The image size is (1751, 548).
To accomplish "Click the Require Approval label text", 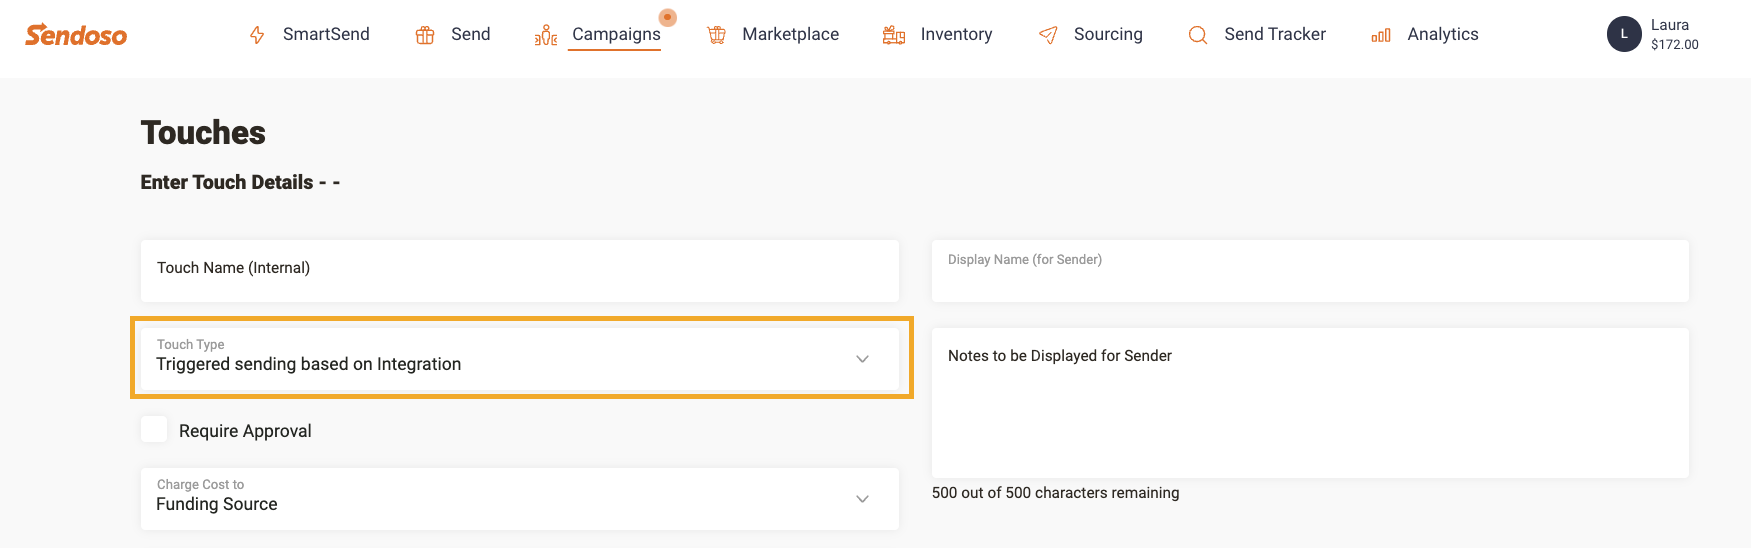I will [x=245, y=431].
